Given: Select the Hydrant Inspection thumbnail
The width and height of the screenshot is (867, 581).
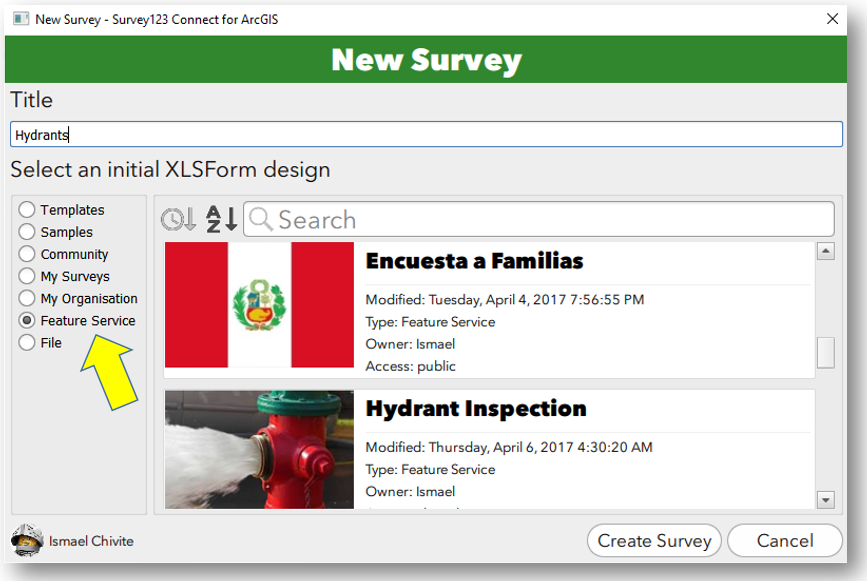Looking at the screenshot, I should [259, 449].
